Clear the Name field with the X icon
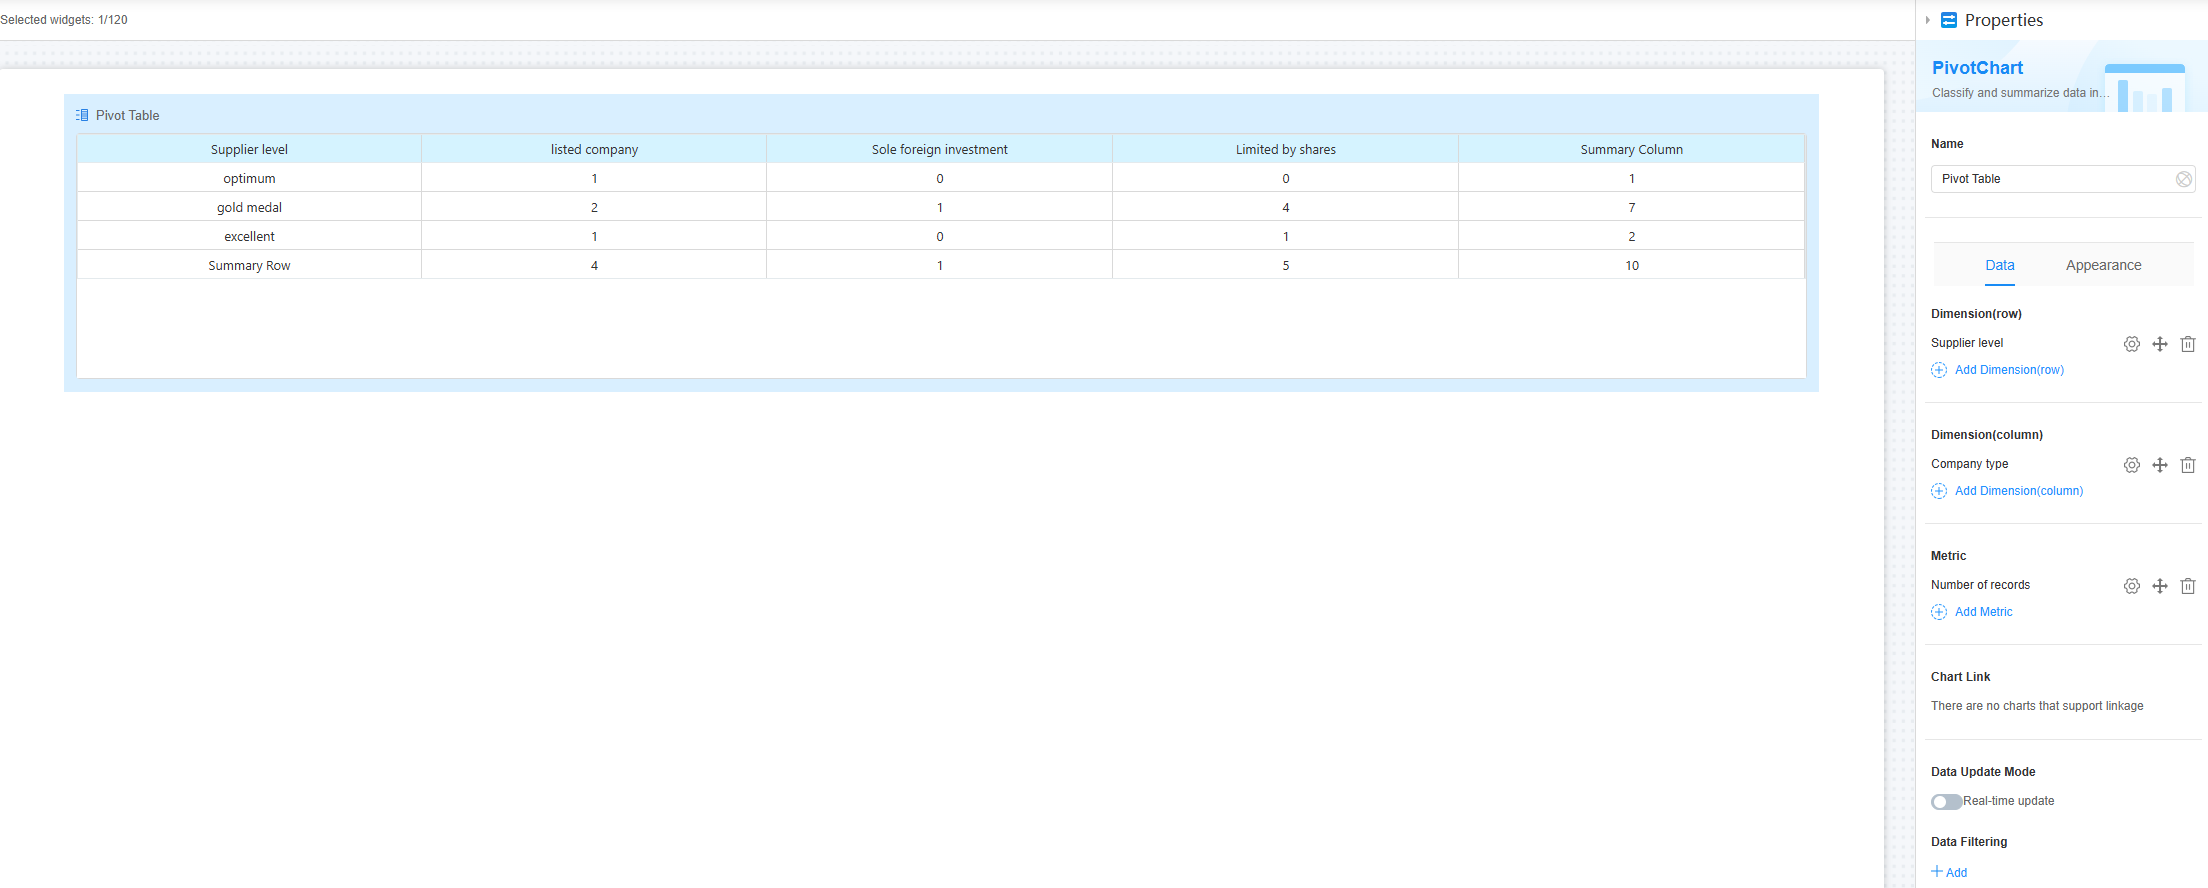 click(x=2184, y=179)
